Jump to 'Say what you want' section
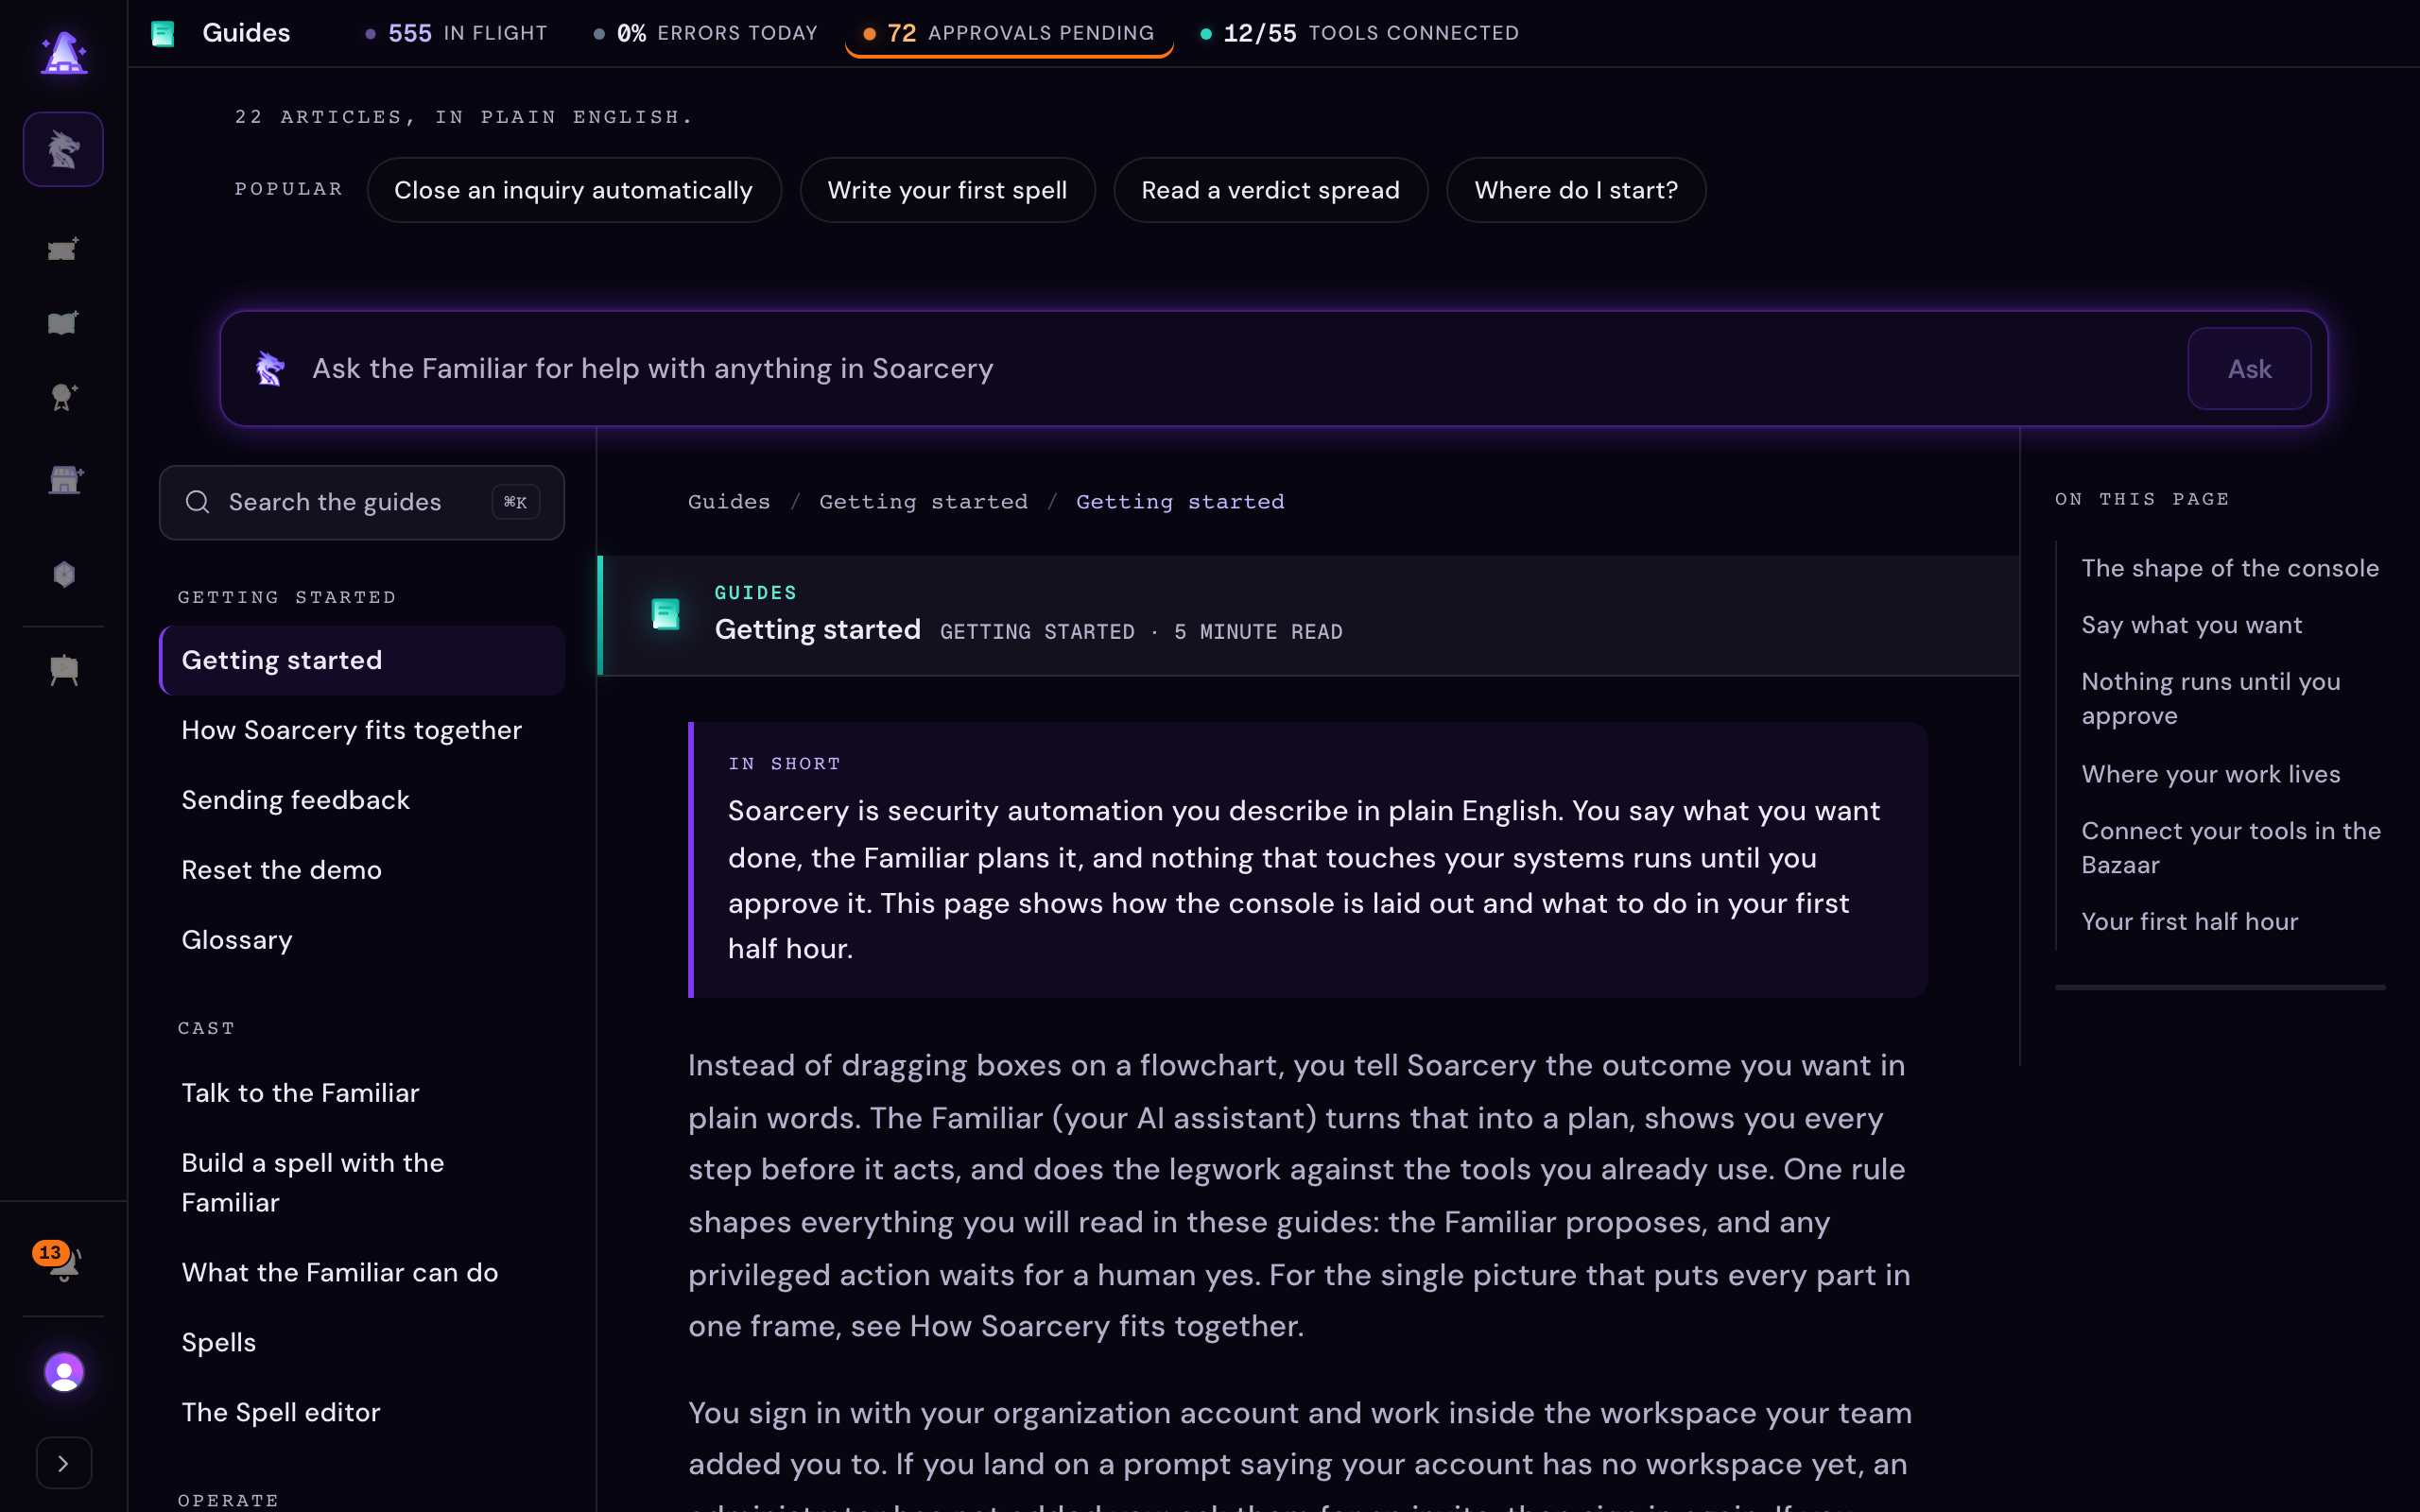 pos(2192,625)
